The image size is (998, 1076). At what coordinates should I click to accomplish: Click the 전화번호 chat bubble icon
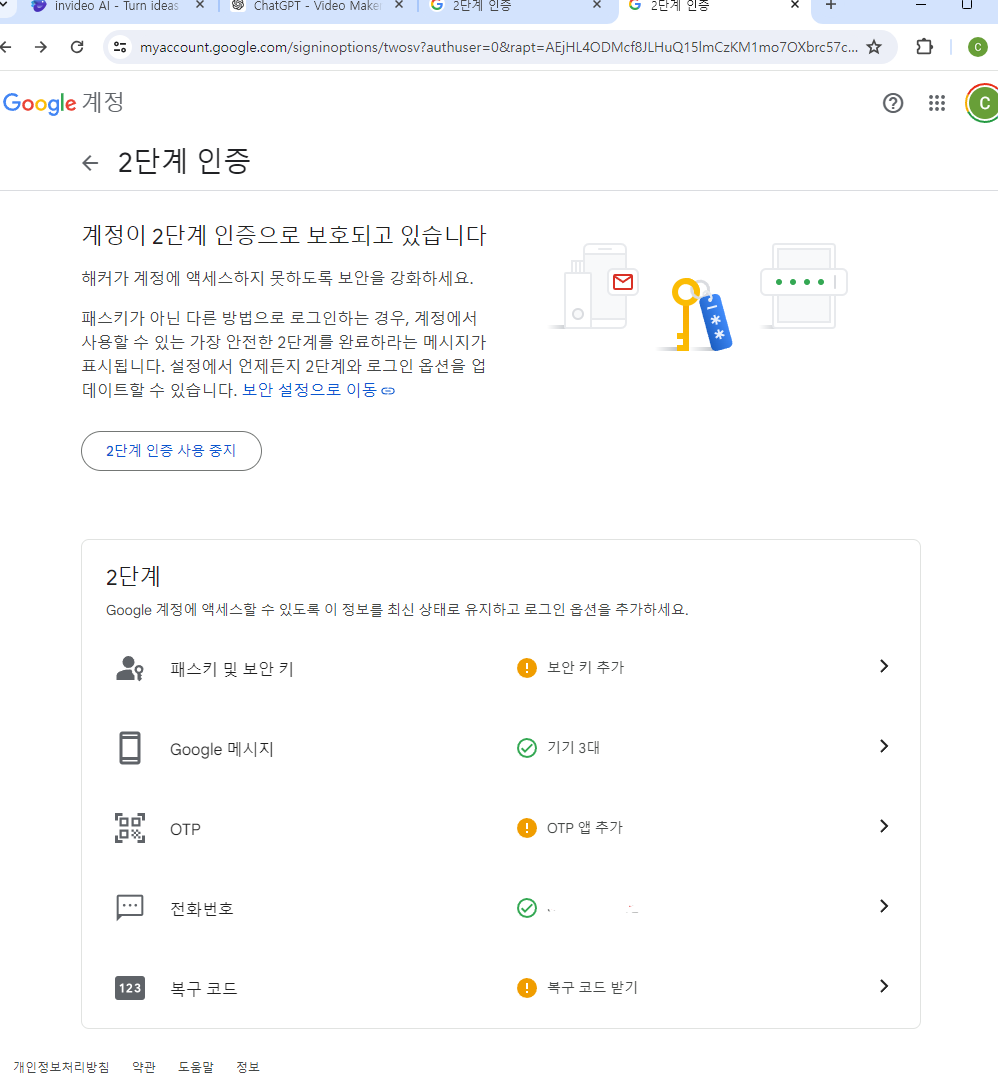click(130, 907)
